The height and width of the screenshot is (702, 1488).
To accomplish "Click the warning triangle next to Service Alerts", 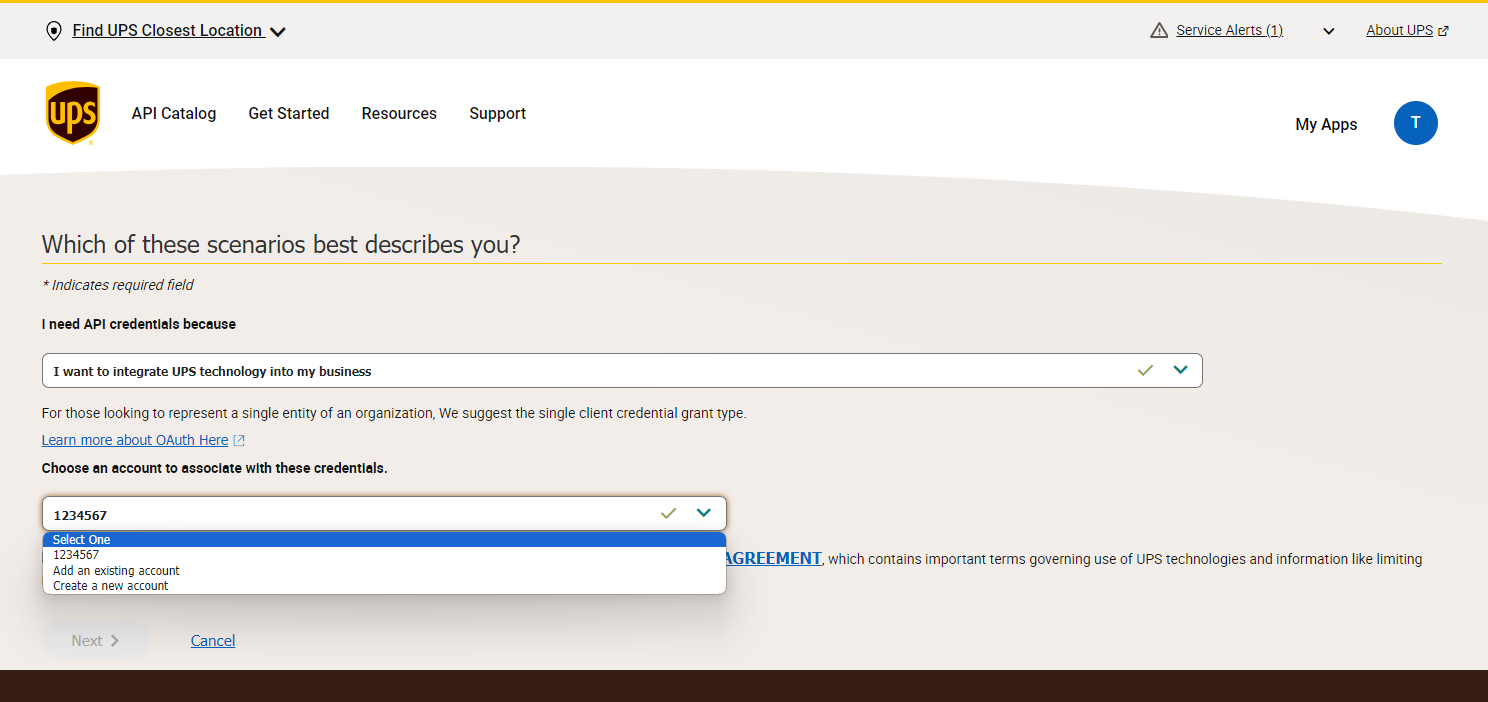I will coord(1158,29).
